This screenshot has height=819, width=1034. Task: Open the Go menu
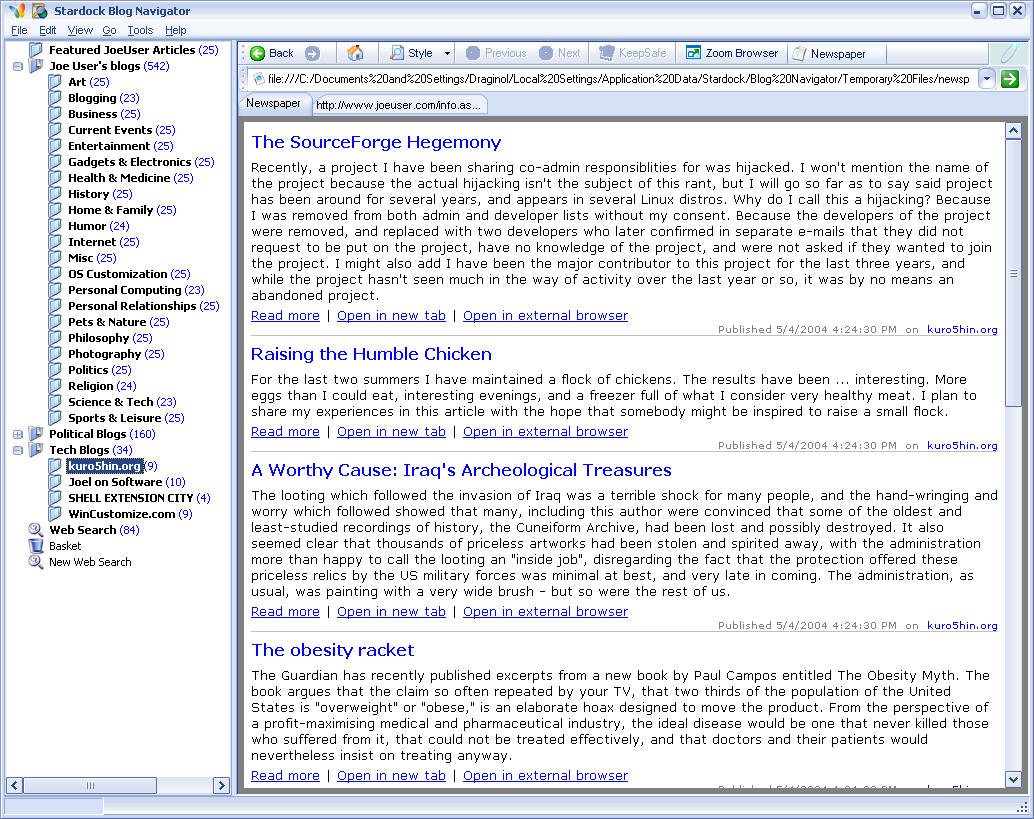point(109,30)
